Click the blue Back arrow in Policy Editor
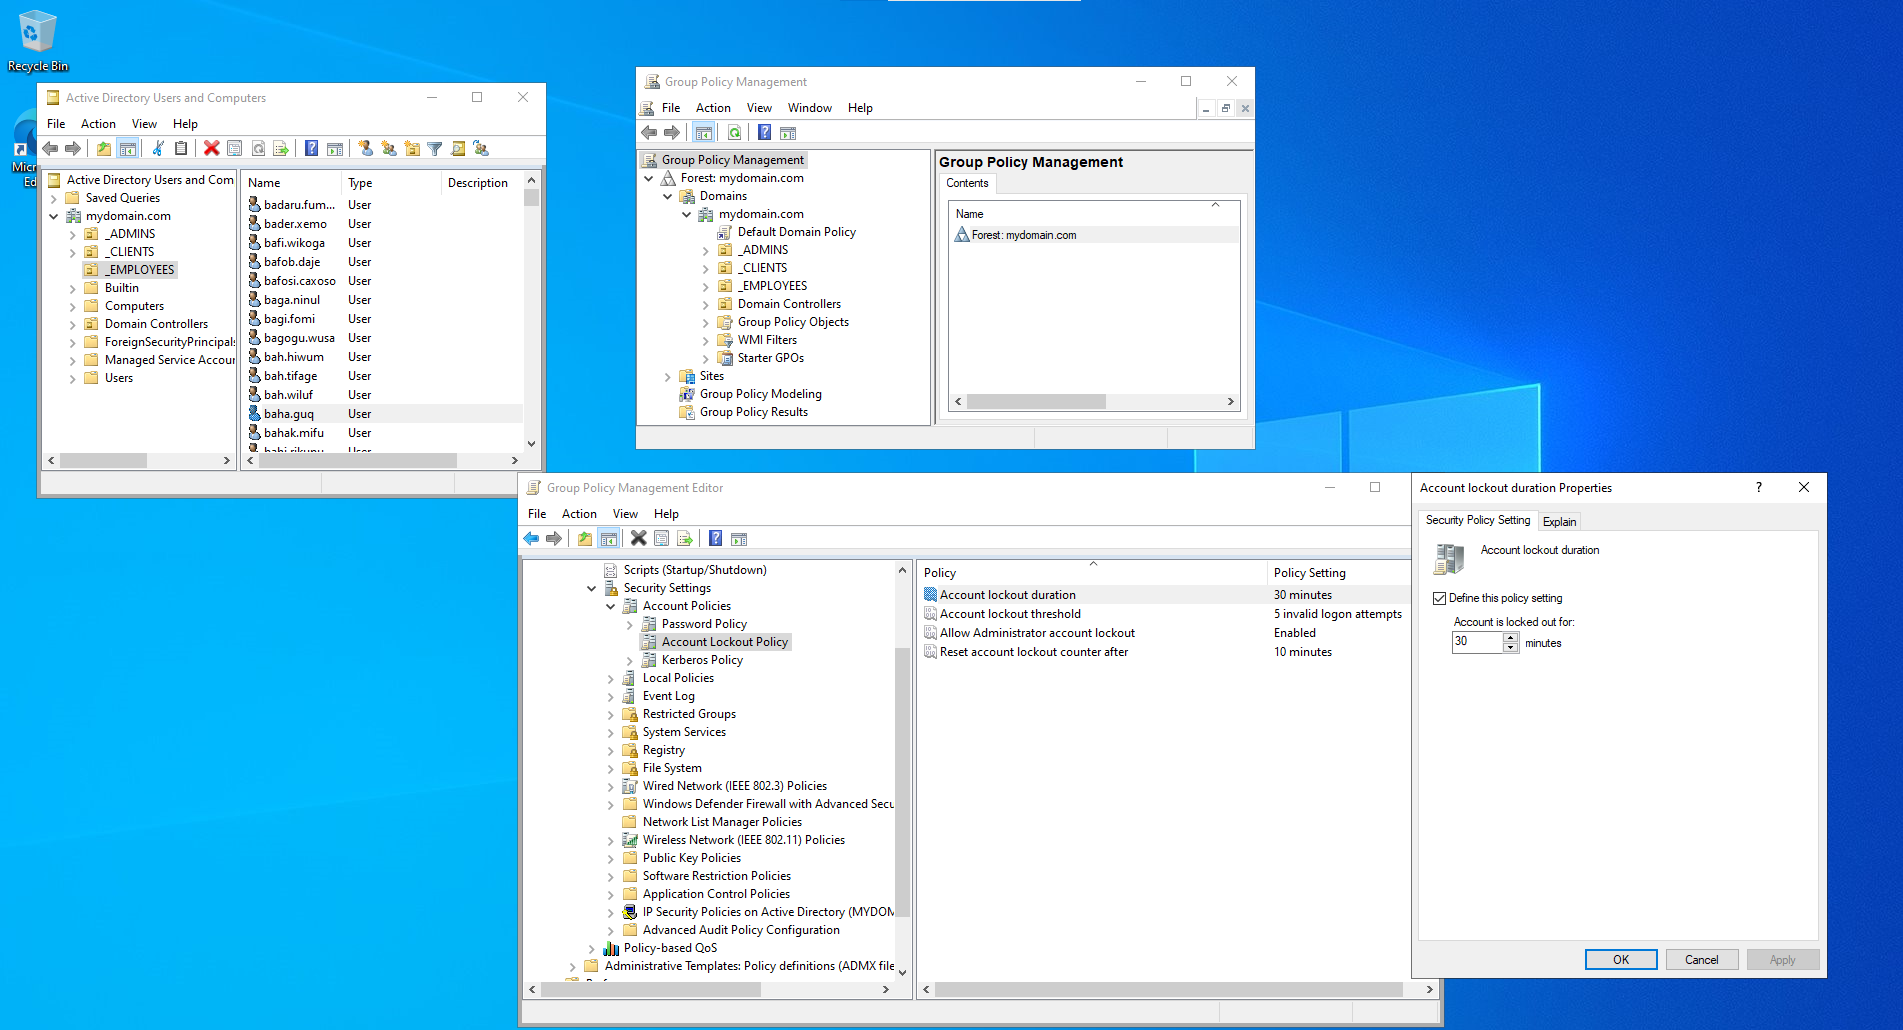Viewport: 1903px width, 1030px height. [x=531, y=539]
